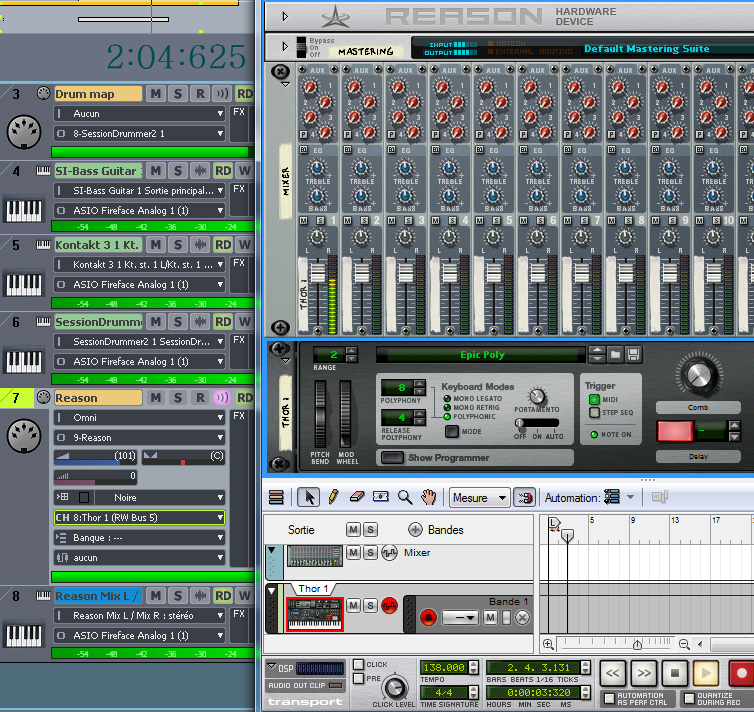Click volume slider on Reason track 7
754x712 pixels.
coord(95,456)
